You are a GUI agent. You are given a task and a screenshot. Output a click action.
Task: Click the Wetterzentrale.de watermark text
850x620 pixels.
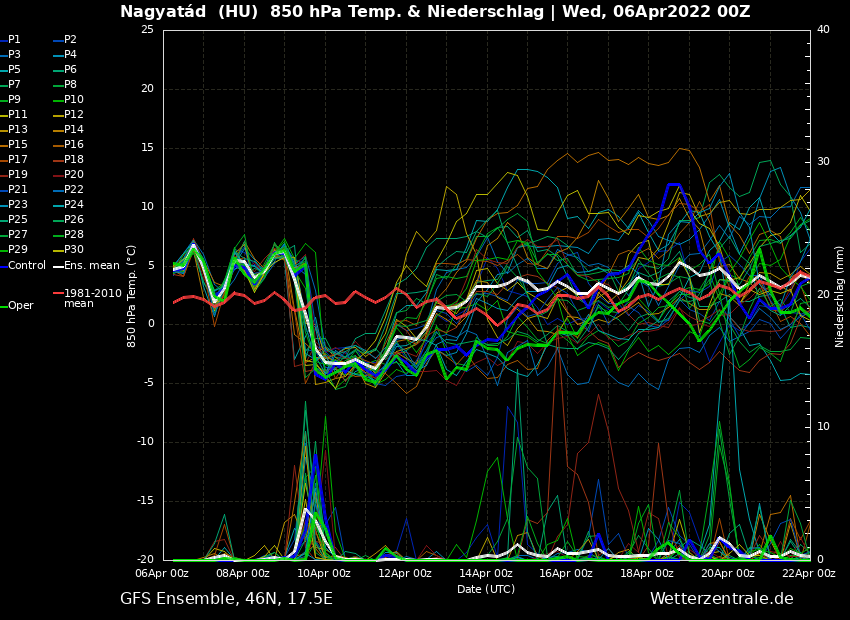click(721, 599)
